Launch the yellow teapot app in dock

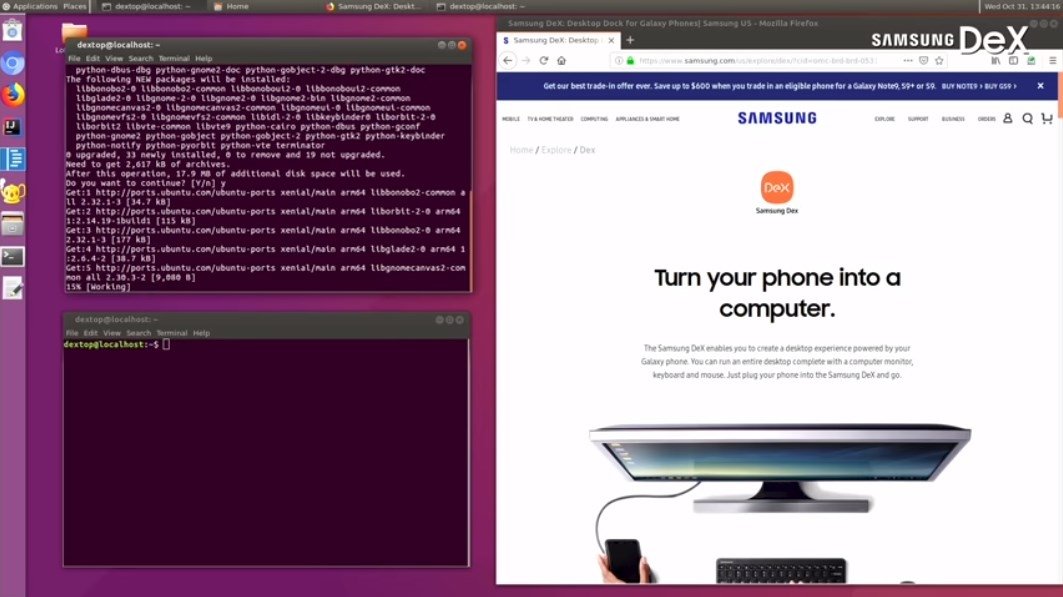pyautogui.click(x=12, y=192)
